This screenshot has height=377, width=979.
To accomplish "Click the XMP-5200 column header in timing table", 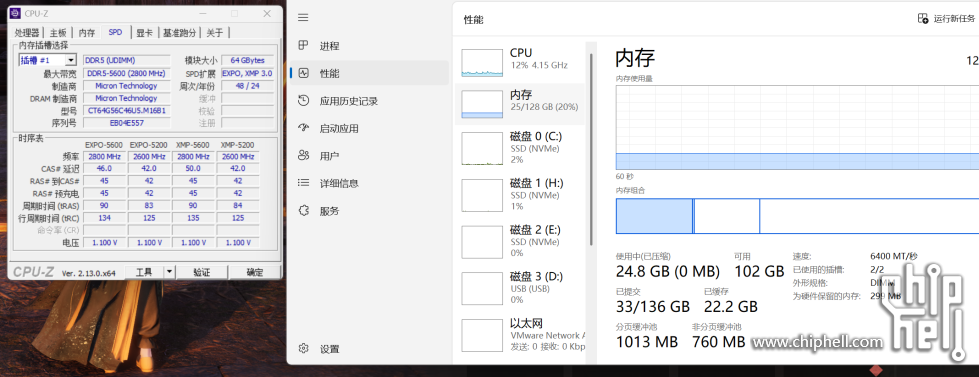I will point(238,145).
